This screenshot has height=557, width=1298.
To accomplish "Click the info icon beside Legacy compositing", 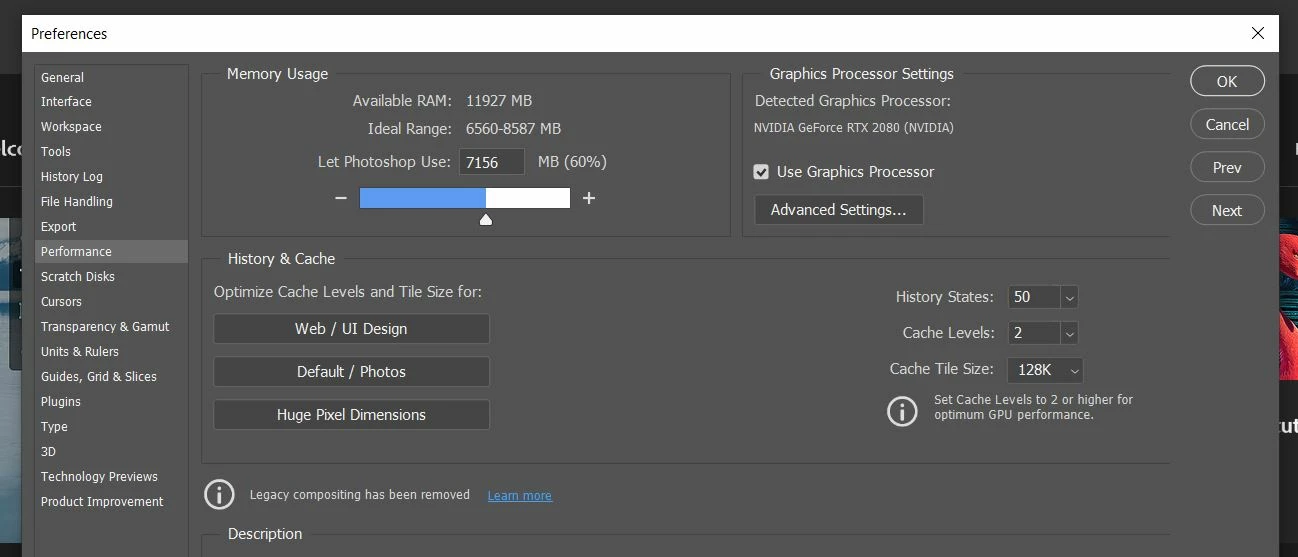I will coord(219,494).
